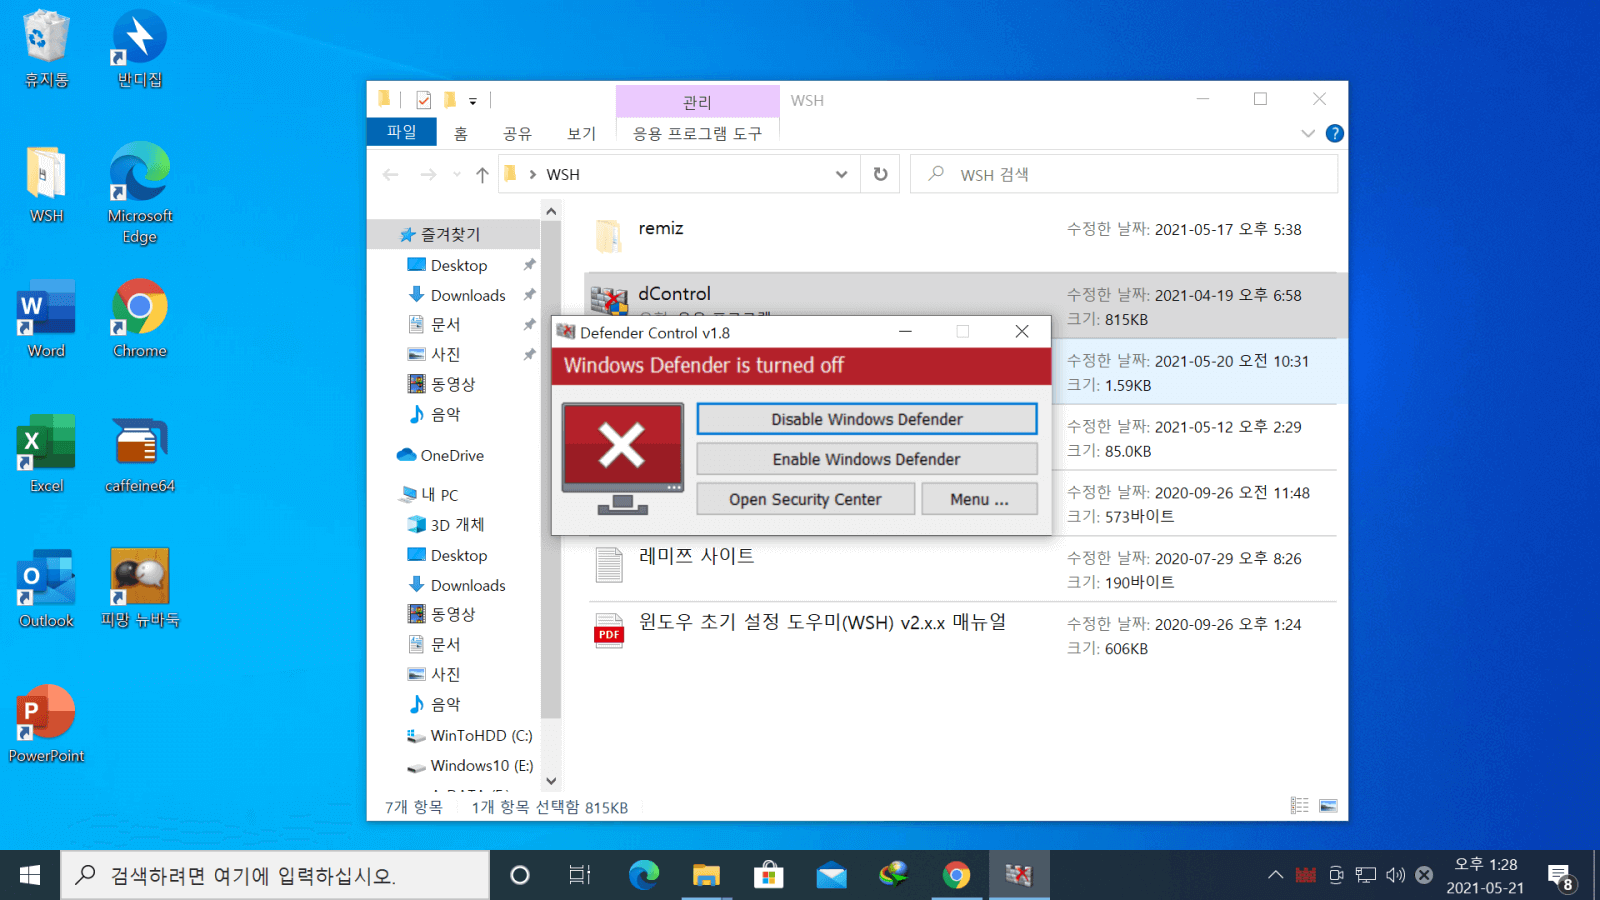
Task: Open the 공유 ribbon tab
Action: point(518,133)
